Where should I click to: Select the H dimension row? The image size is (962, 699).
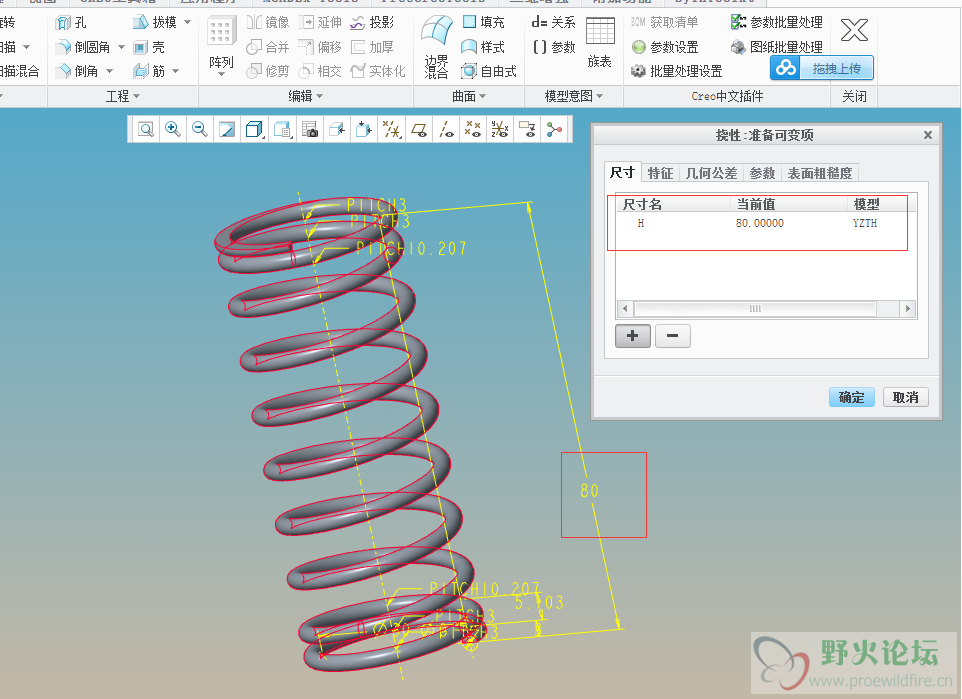766,223
